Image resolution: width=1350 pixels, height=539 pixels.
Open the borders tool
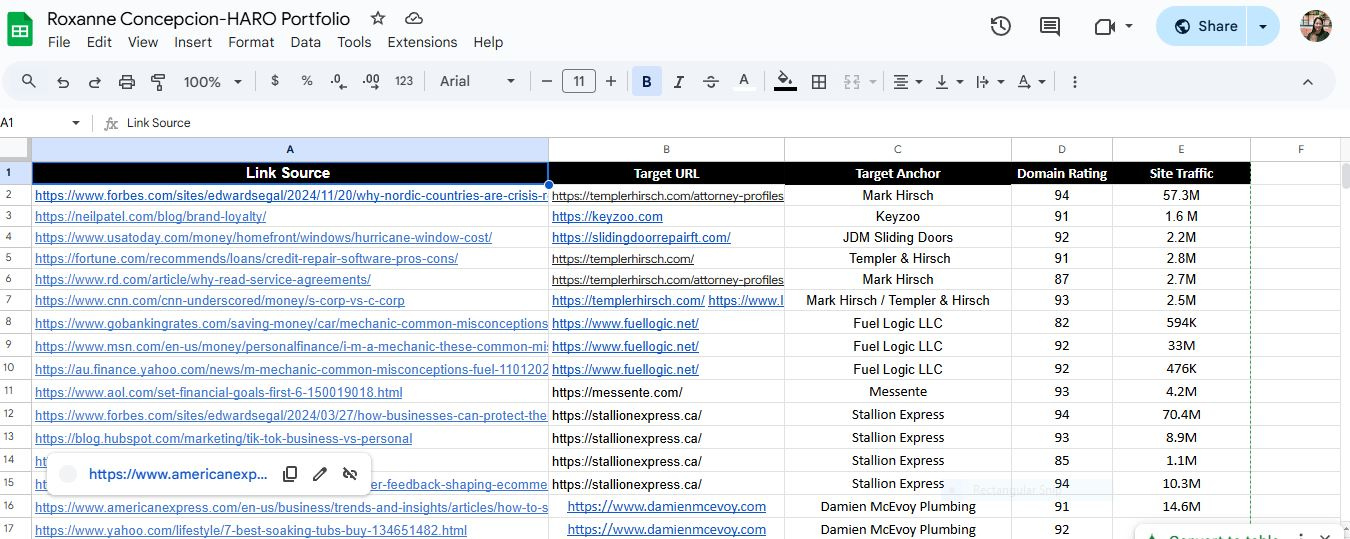pyautogui.click(x=819, y=82)
